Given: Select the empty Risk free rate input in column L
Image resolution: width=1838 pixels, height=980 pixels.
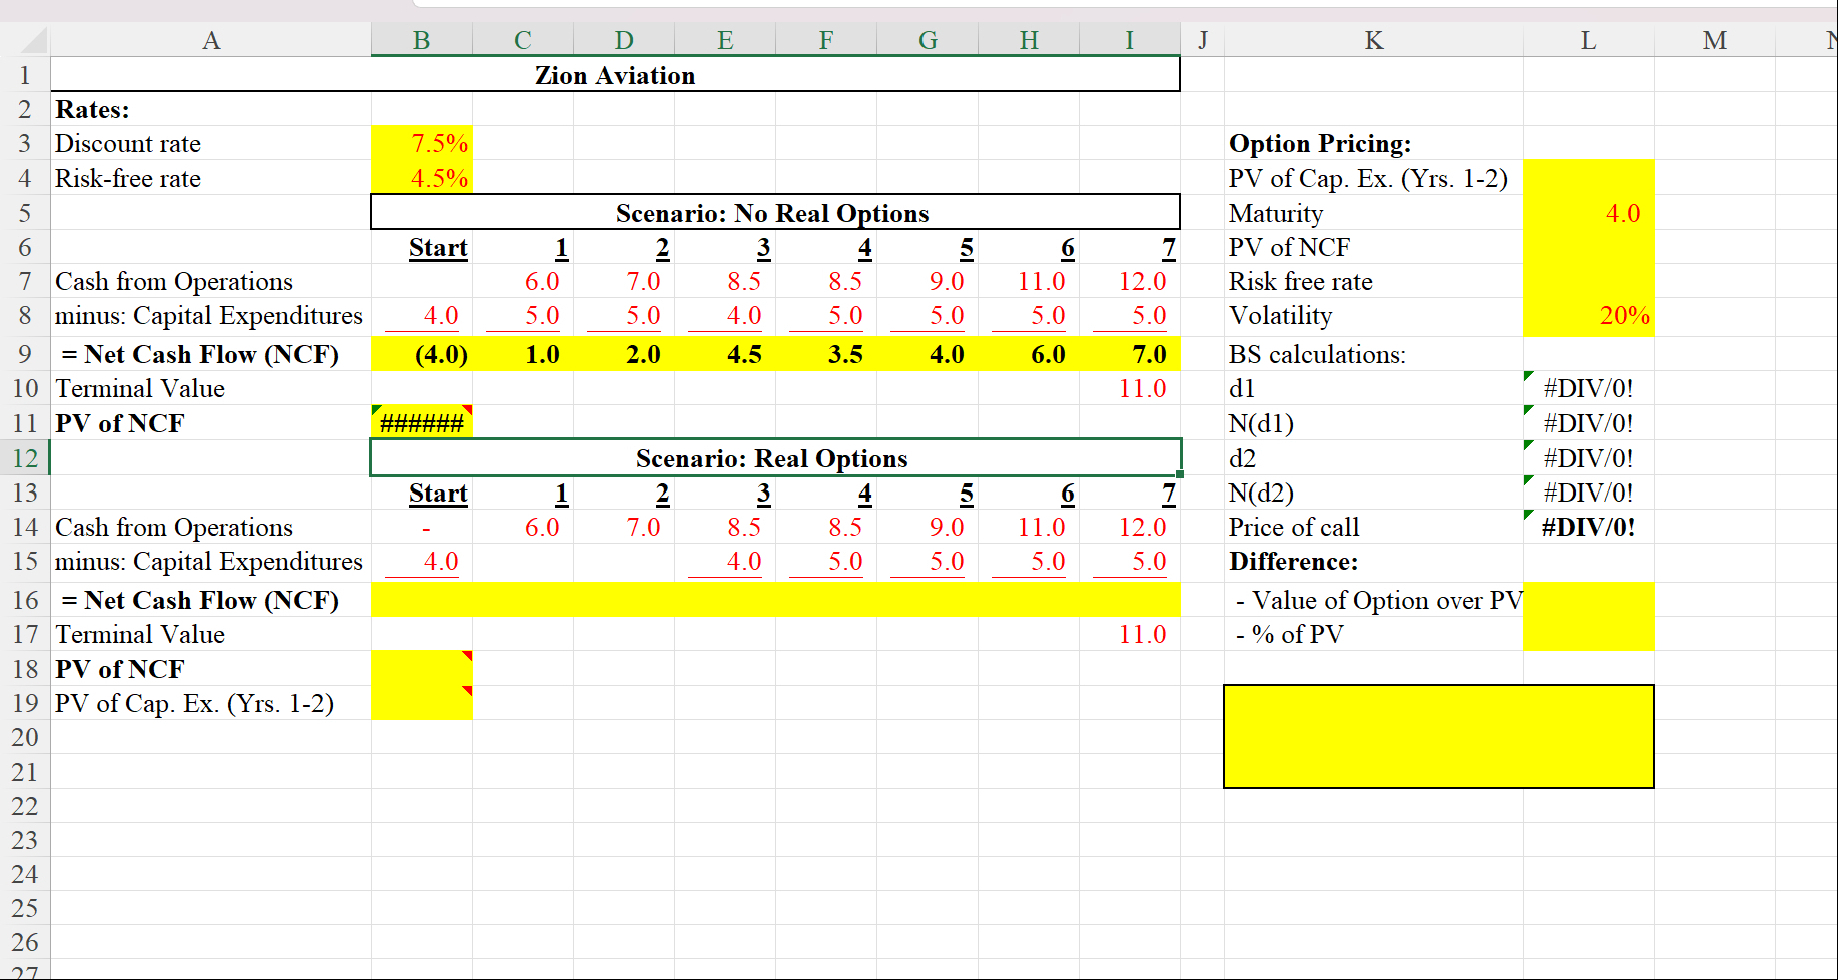Looking at the screenshot, I should coord(1589,281).
